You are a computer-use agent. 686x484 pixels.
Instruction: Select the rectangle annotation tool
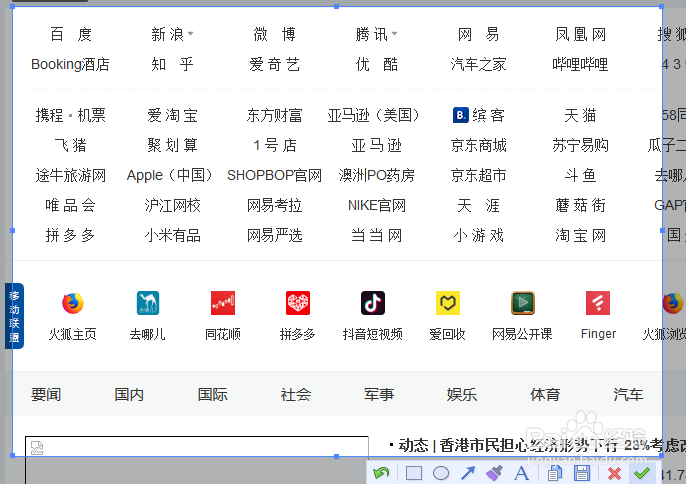click(x=414, y=473)
